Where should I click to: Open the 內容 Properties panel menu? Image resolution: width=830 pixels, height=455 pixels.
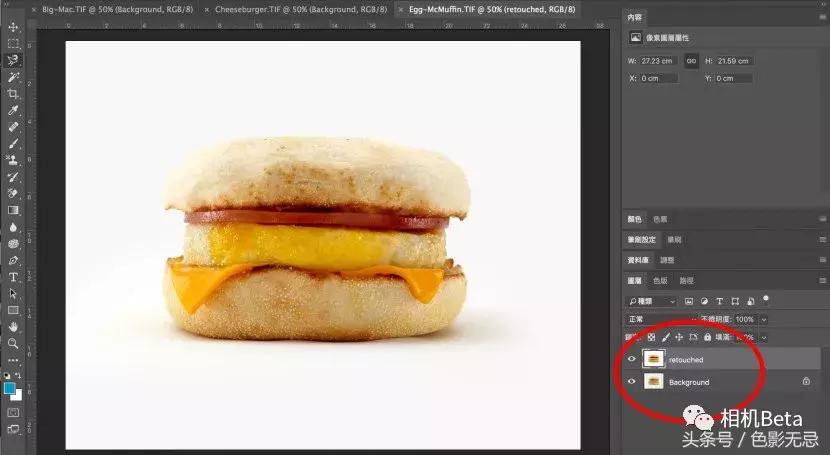[x=823, y=17]
